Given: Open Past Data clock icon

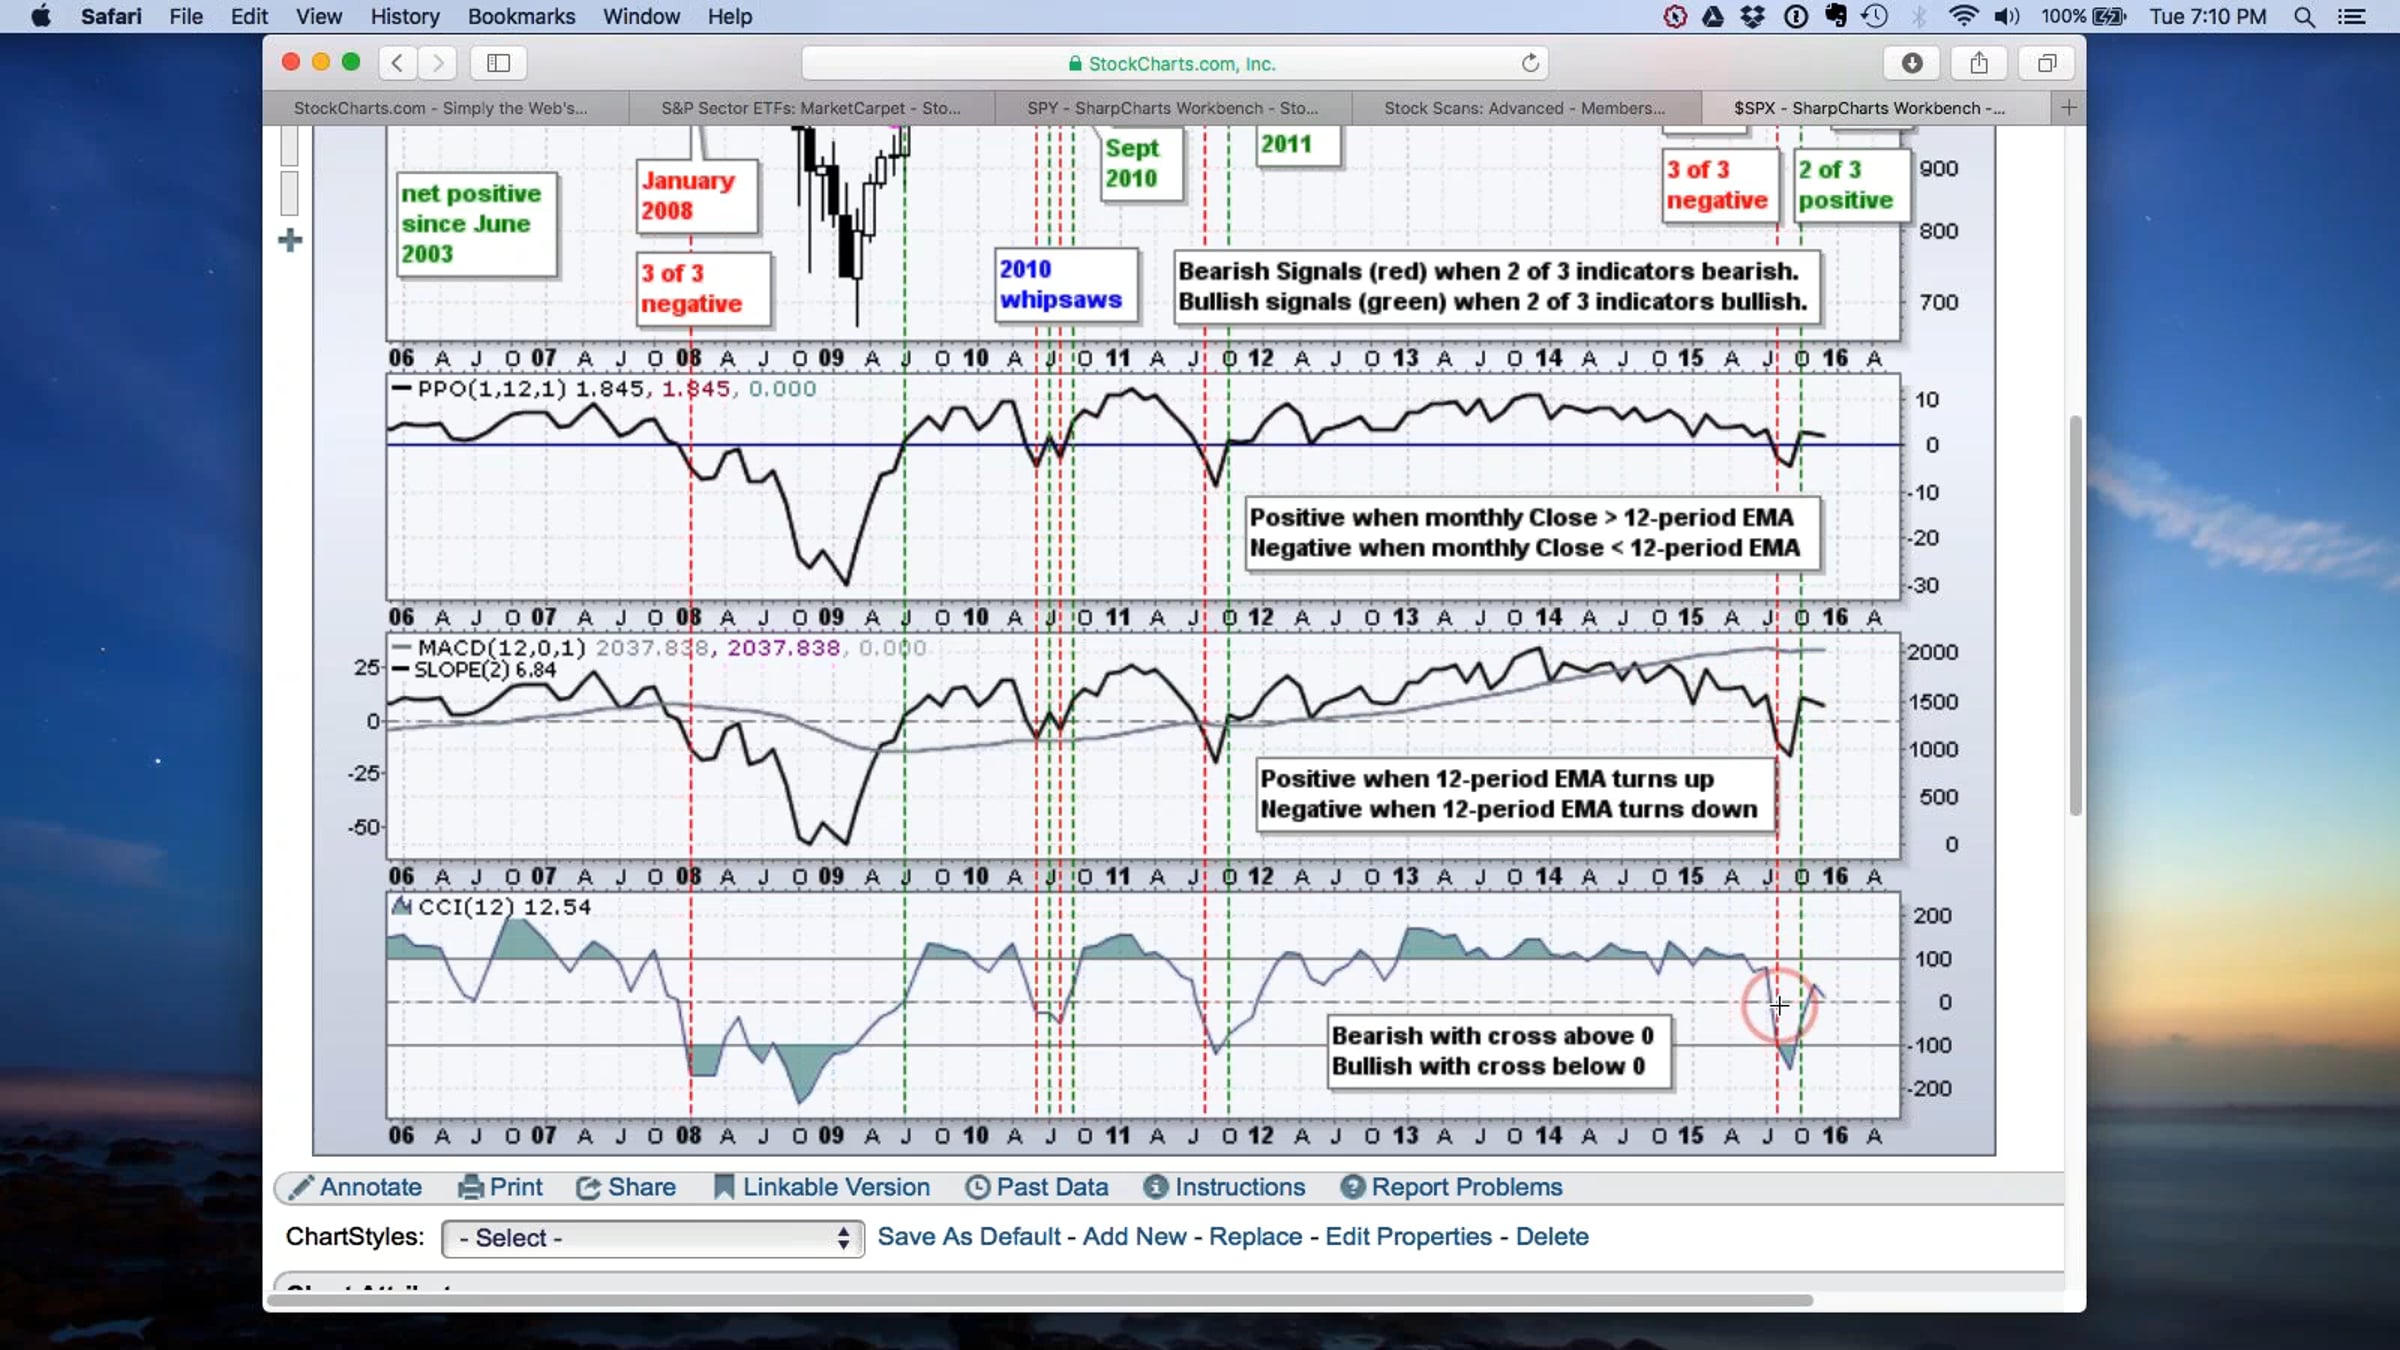Looking at the screenshot, I should [x=977, y=1187].
